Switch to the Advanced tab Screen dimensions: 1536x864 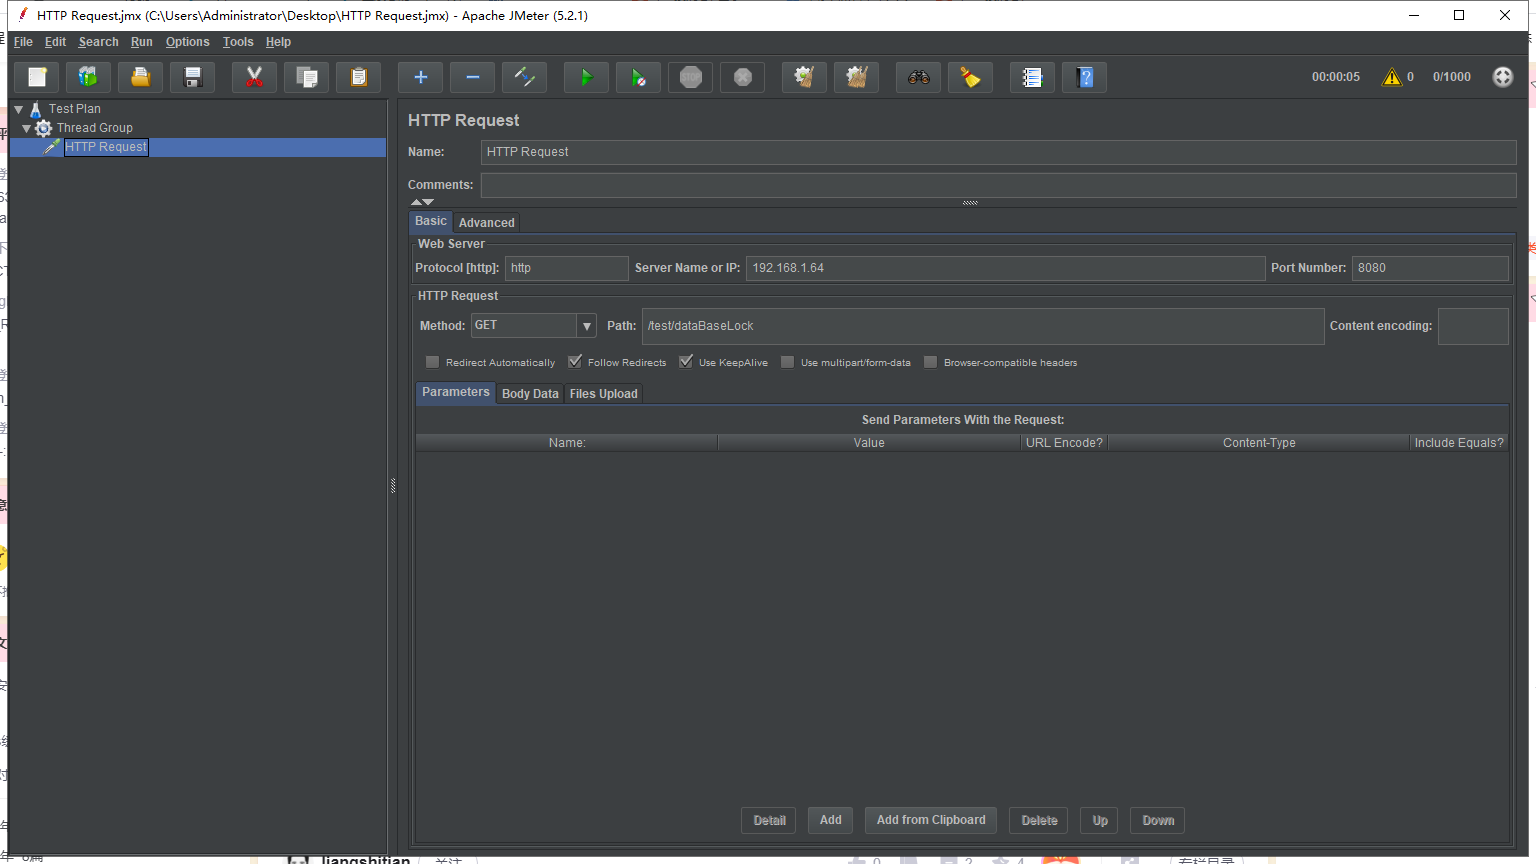[487, 222]
